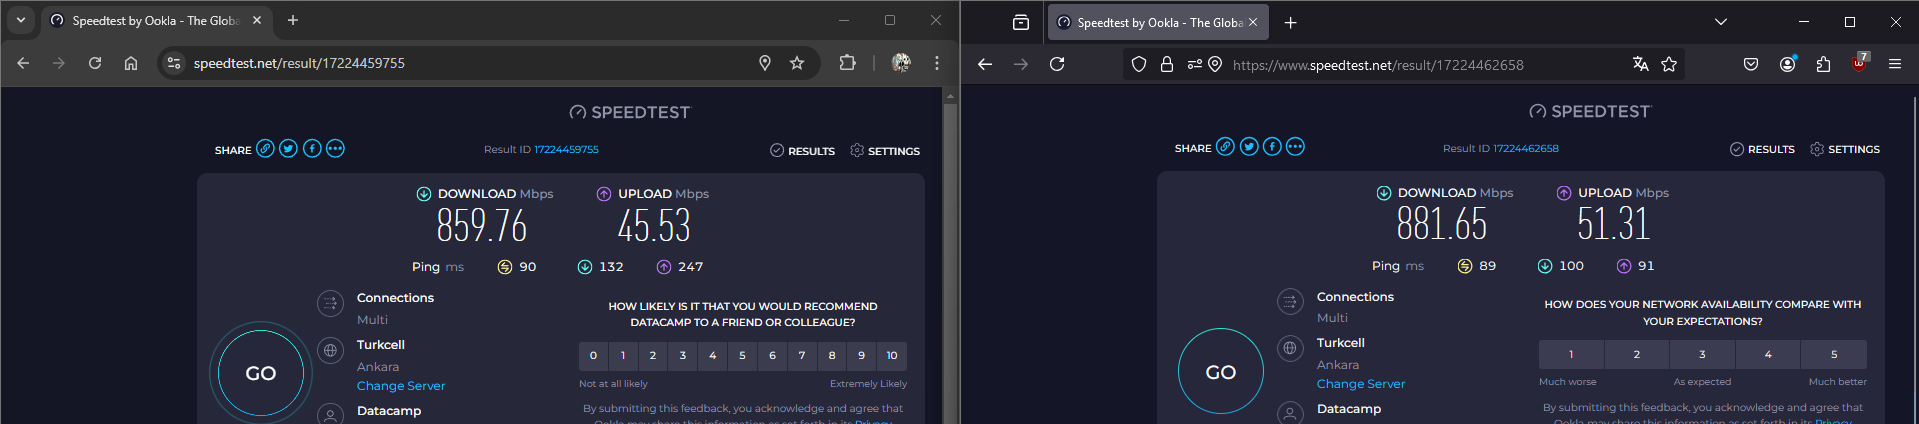The width and height of the screenshot is (1919, 424).
Task: Open Chrome three-dot menu
Action: 937,63
